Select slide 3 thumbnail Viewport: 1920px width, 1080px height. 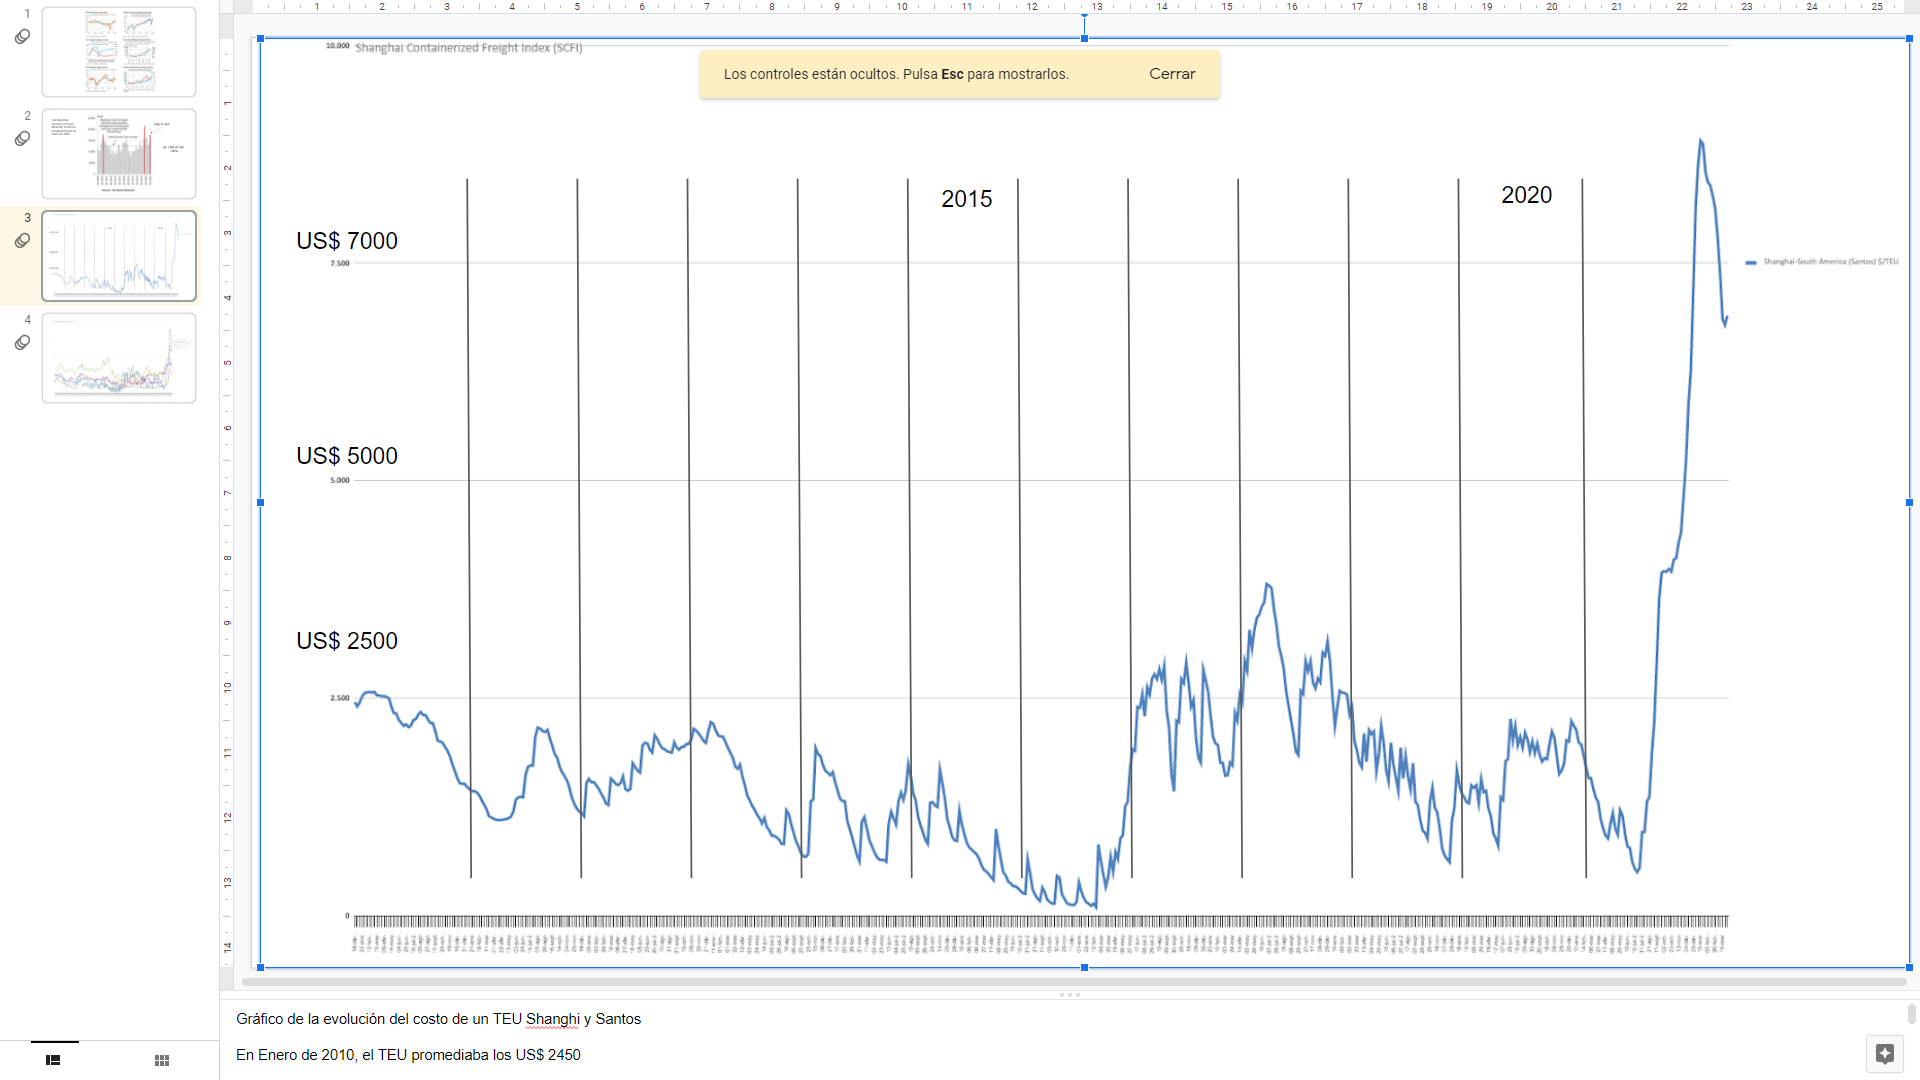(119, 256)
